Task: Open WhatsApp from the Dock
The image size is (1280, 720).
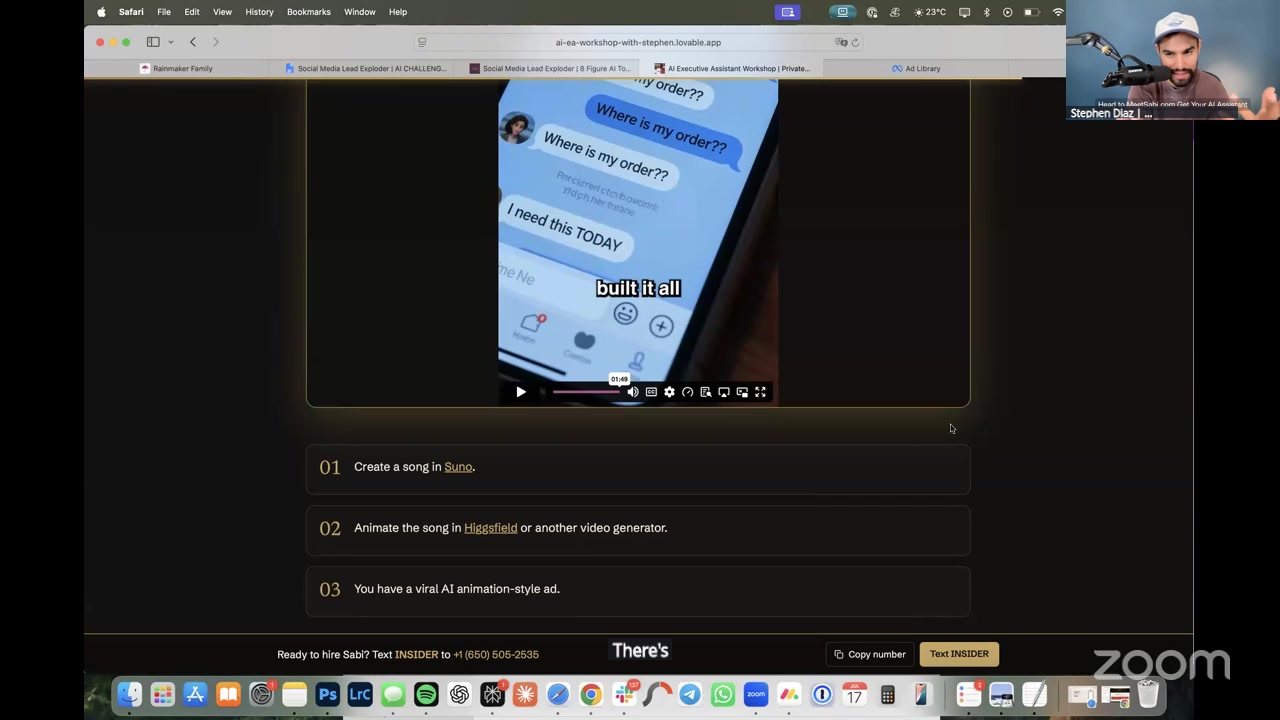Action: tap(723, 694)
